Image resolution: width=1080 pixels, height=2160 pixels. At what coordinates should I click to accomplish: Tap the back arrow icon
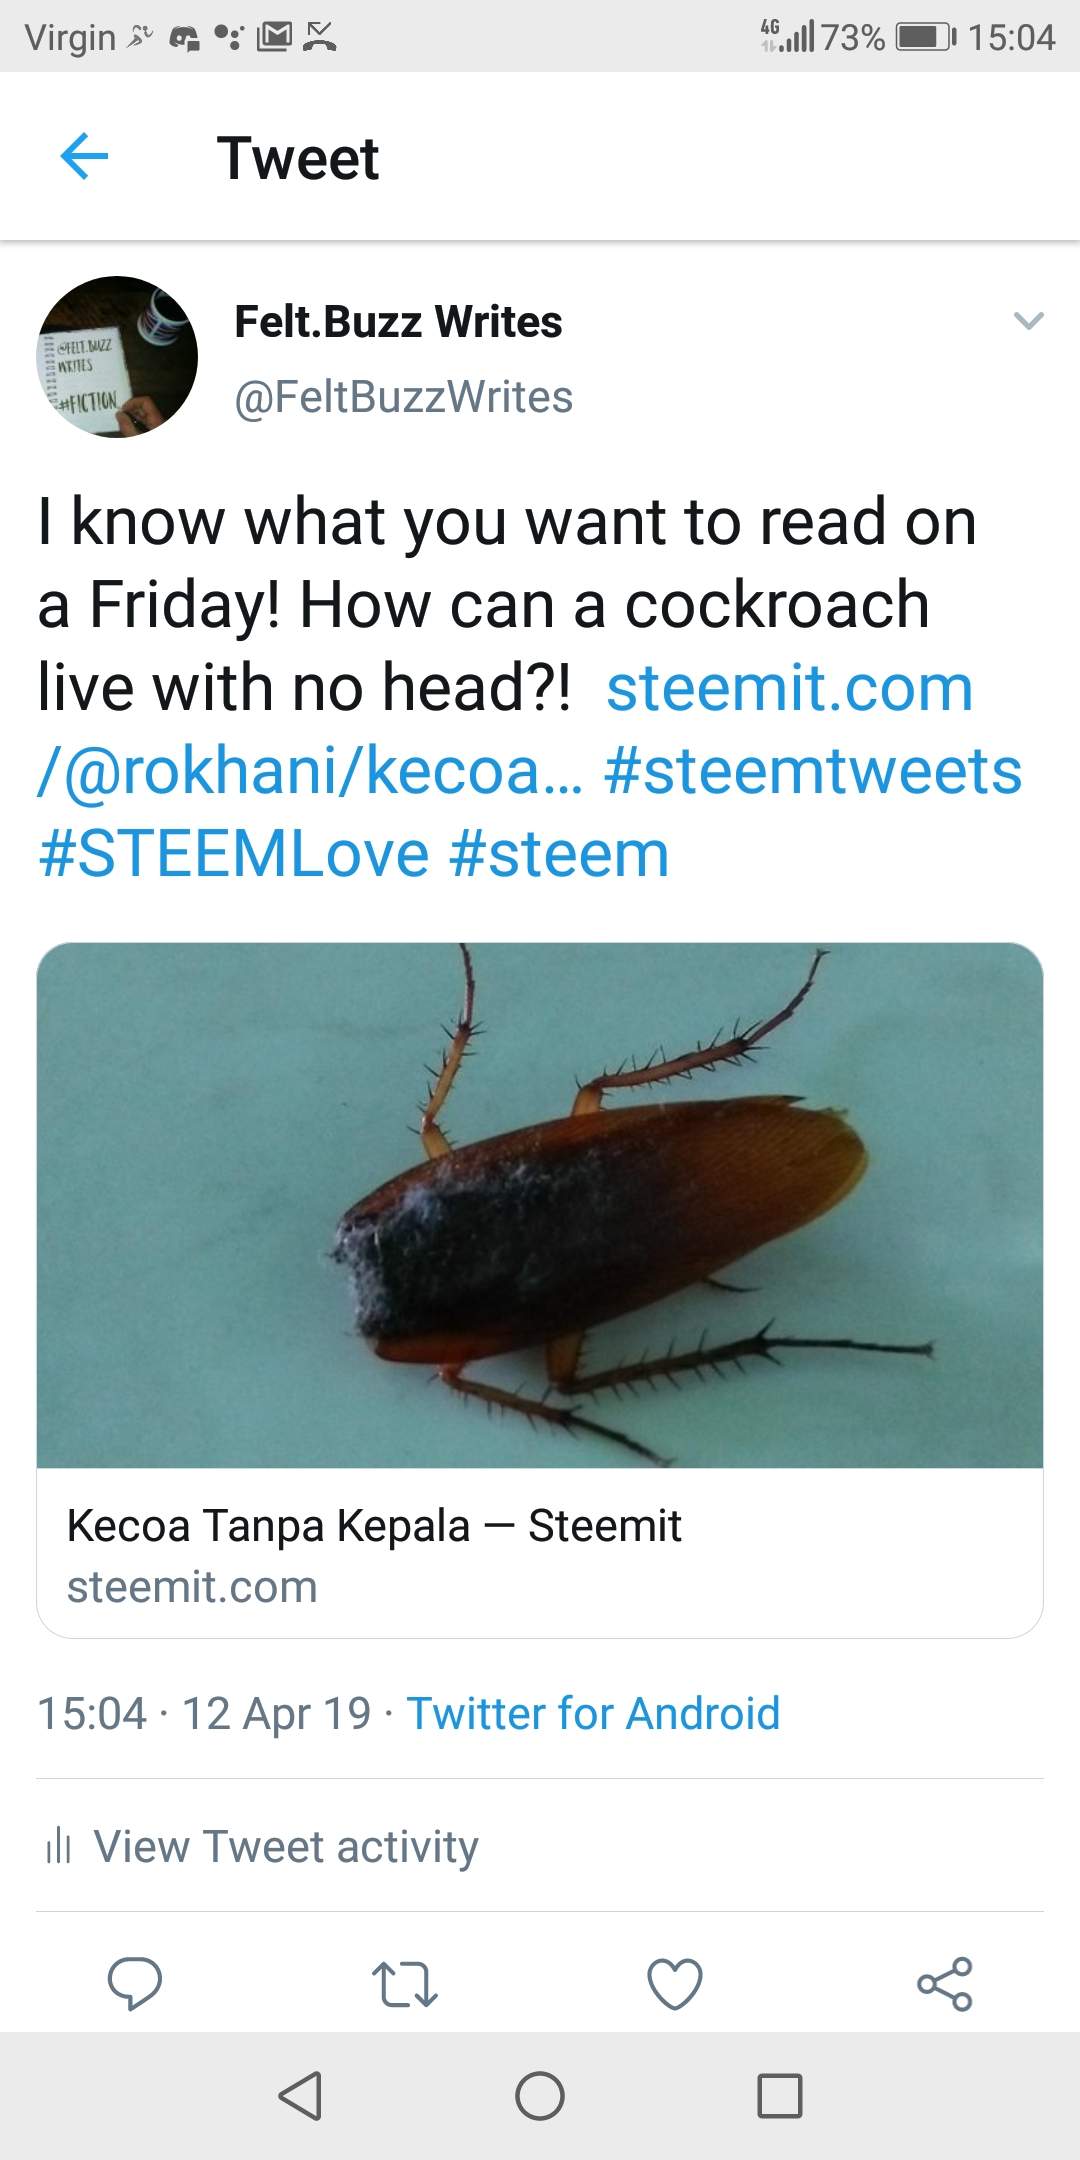[x=84, y=157]
